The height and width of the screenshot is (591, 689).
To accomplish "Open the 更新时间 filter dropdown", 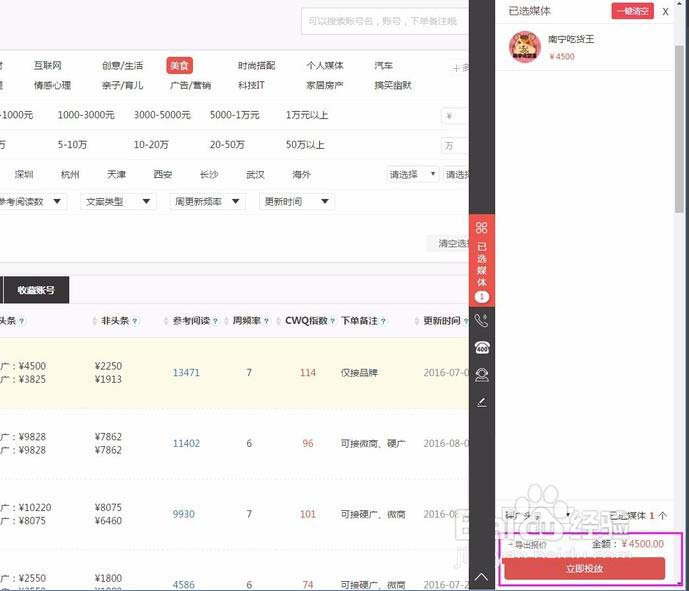I will click(297, 202).
